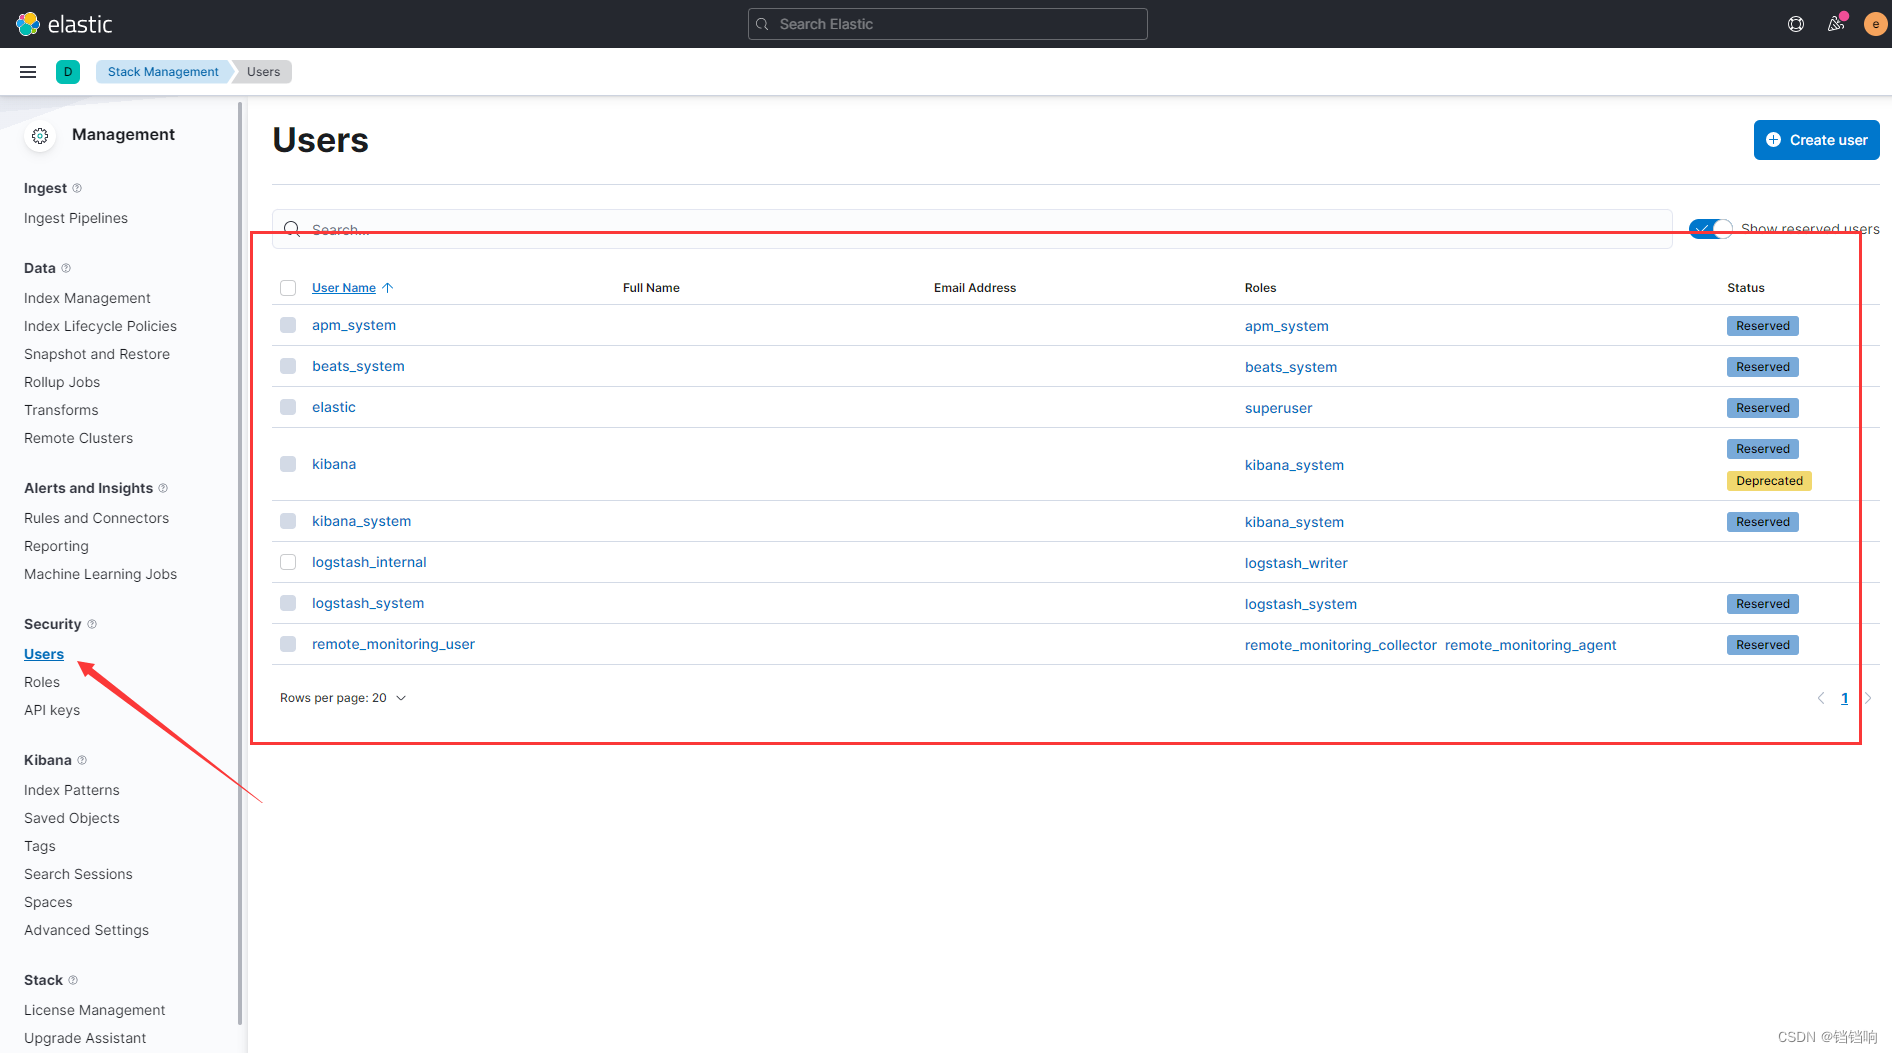The height and width of the screenshot is (1053, 1892).
Task: Open Snapshot and Restore
Action: [97, 354]
